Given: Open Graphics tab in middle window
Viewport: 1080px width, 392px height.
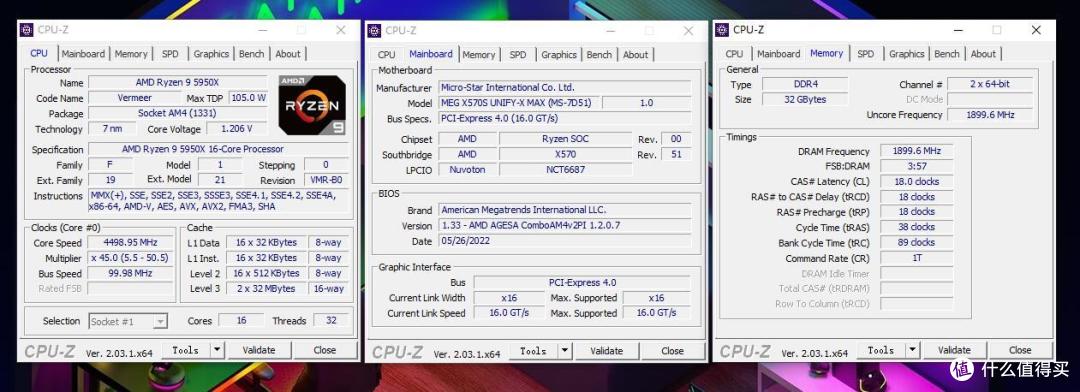Looking at the screenshot, I should pyautogui.click(x=559, y=54).
